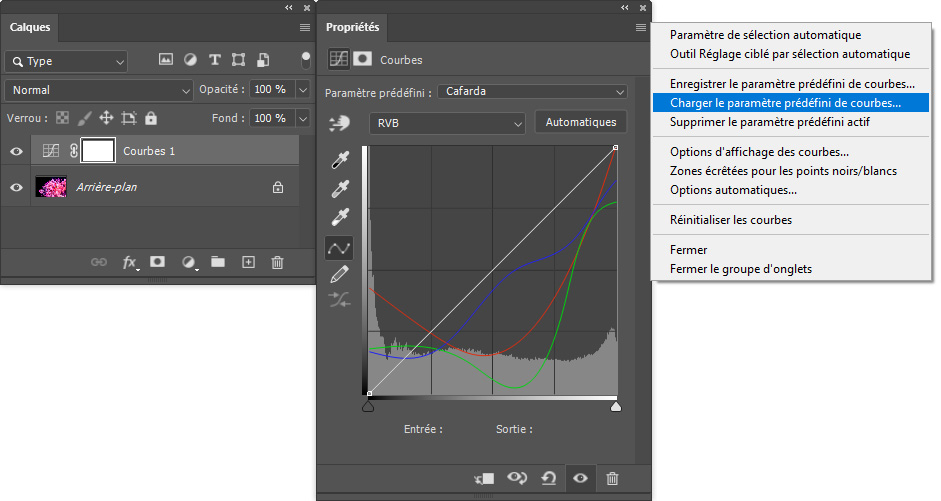Open the Normal blending mode dropdown

click(98, 90)
